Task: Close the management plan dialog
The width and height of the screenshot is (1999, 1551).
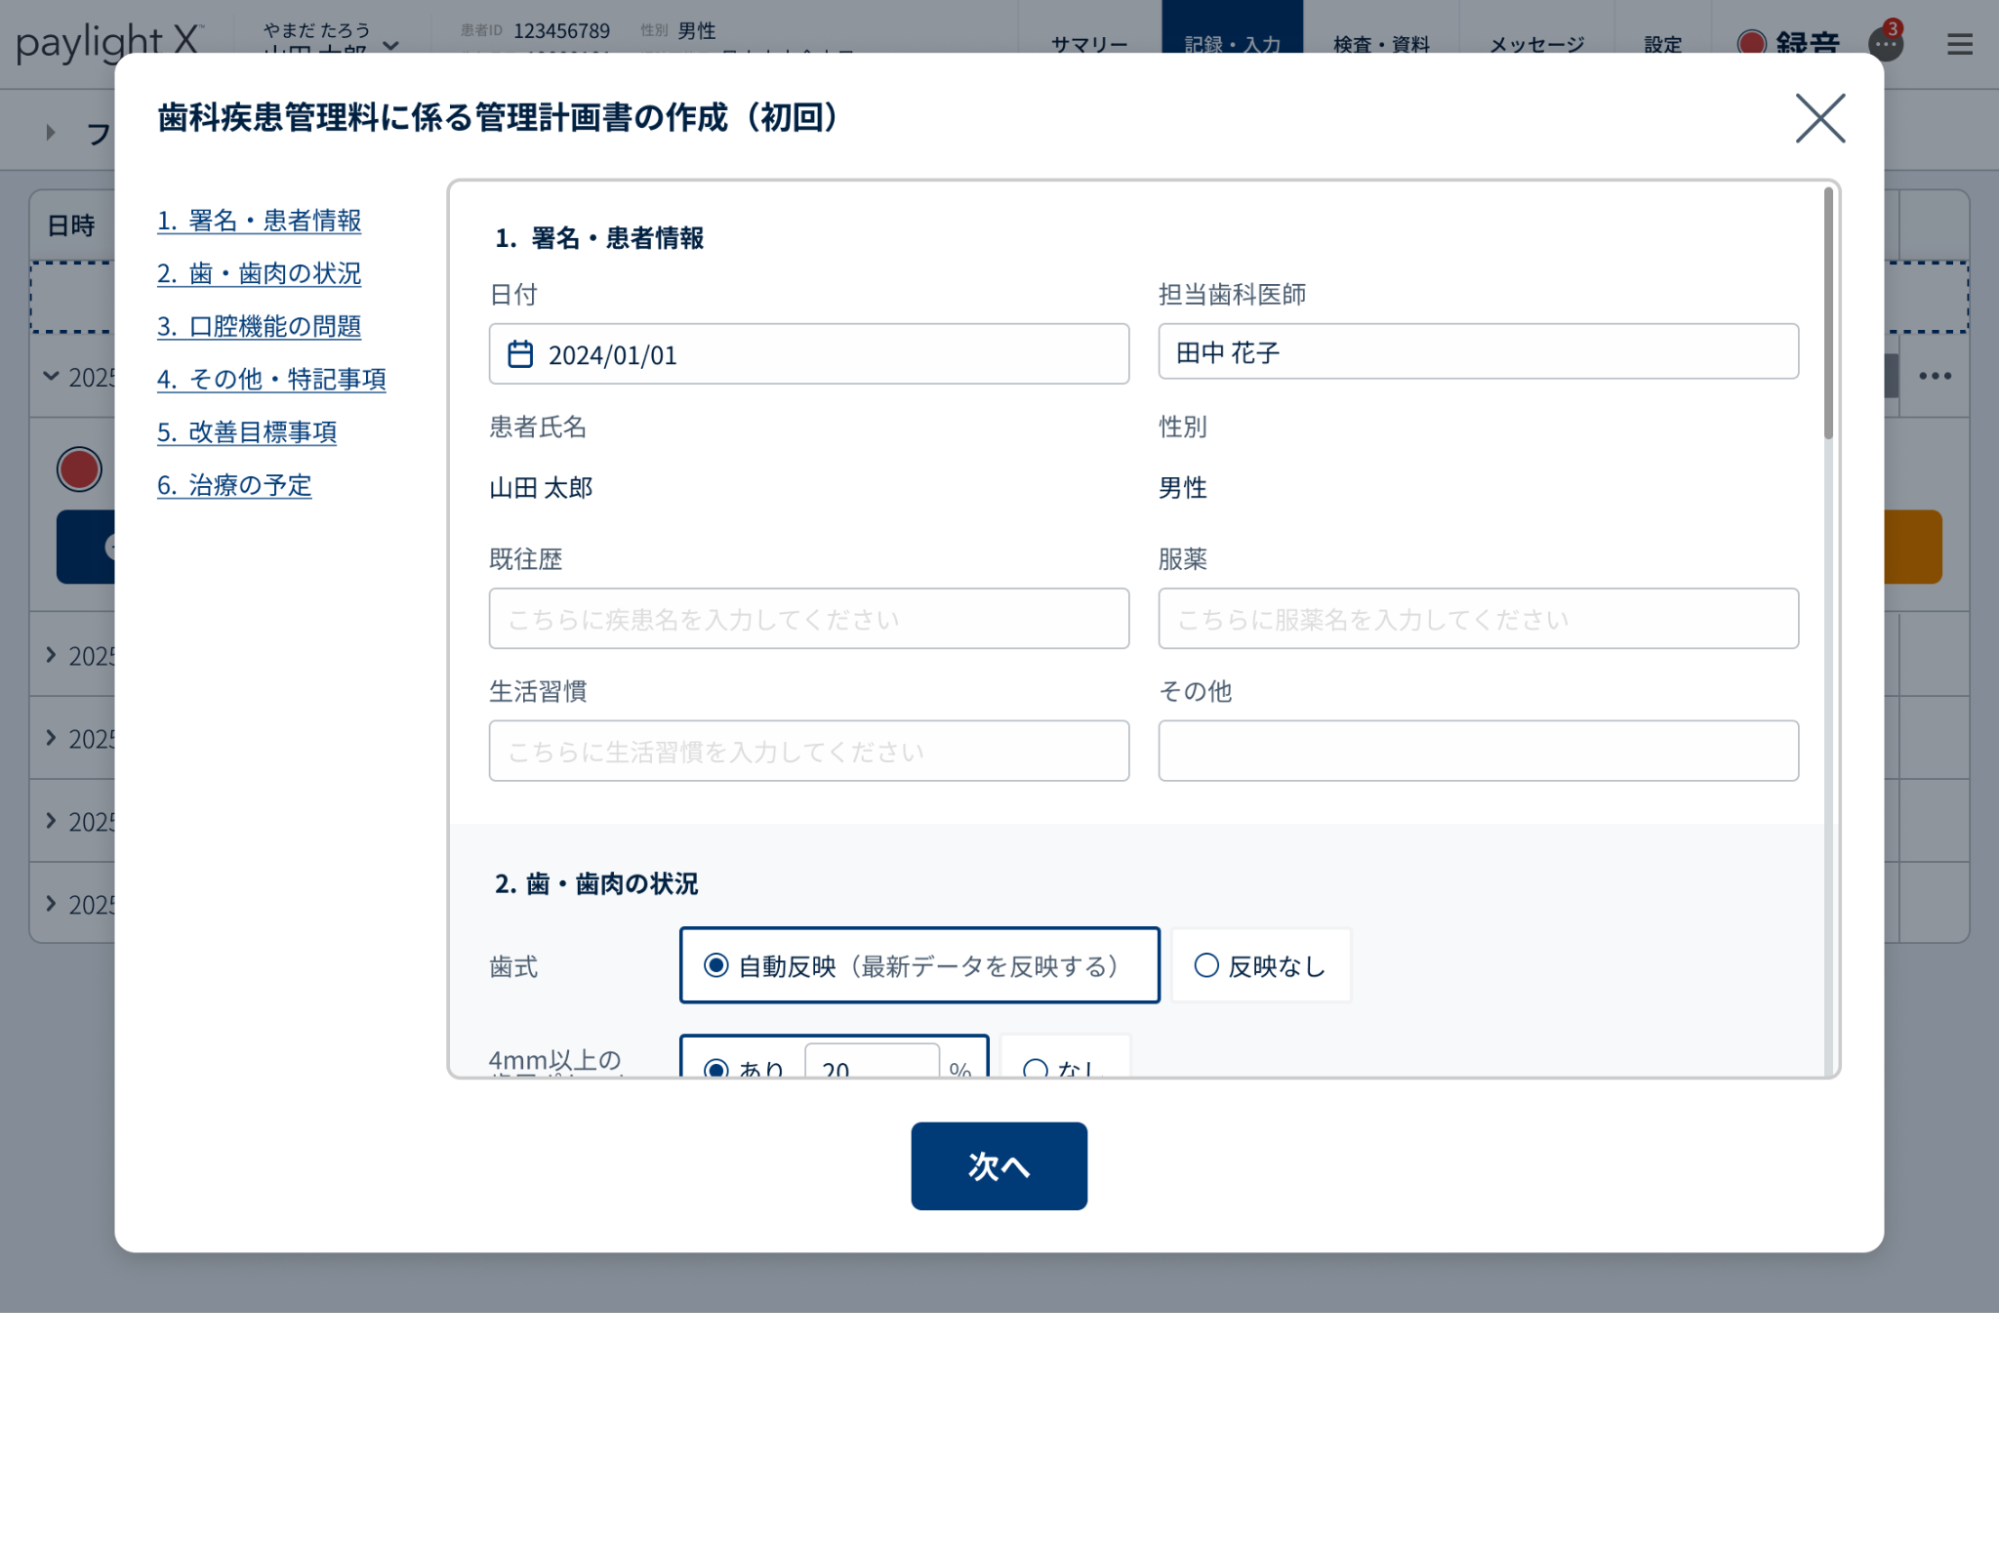Action: pyautogui.click(x=1819, y=119)
